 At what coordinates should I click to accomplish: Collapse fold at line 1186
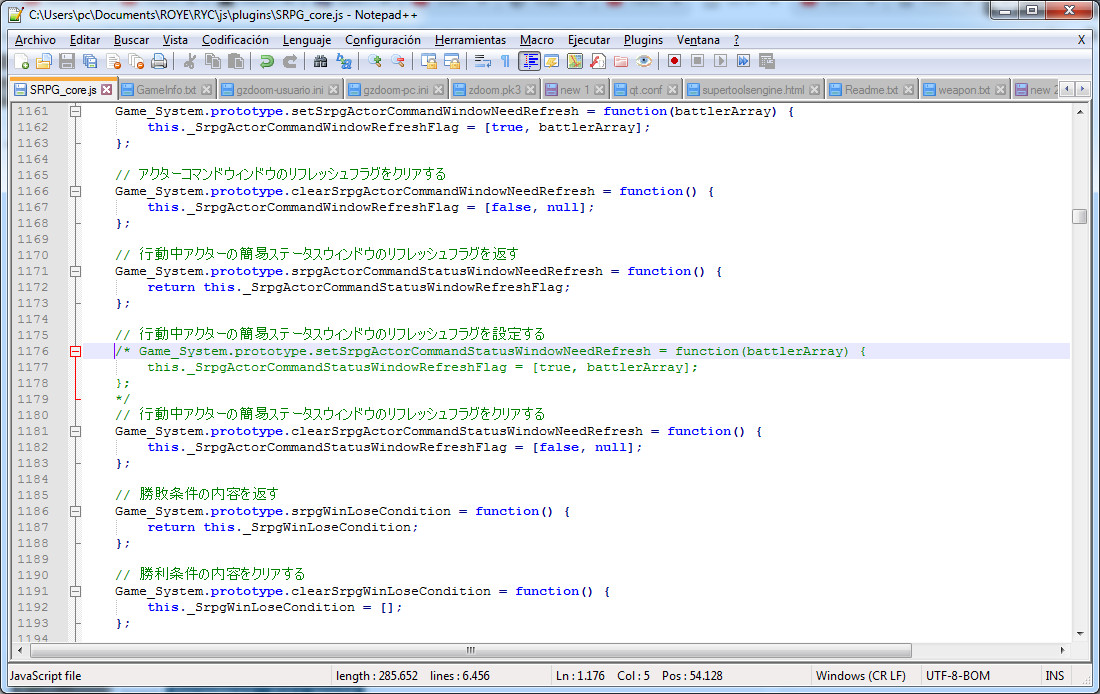click(x=75, y=511)
